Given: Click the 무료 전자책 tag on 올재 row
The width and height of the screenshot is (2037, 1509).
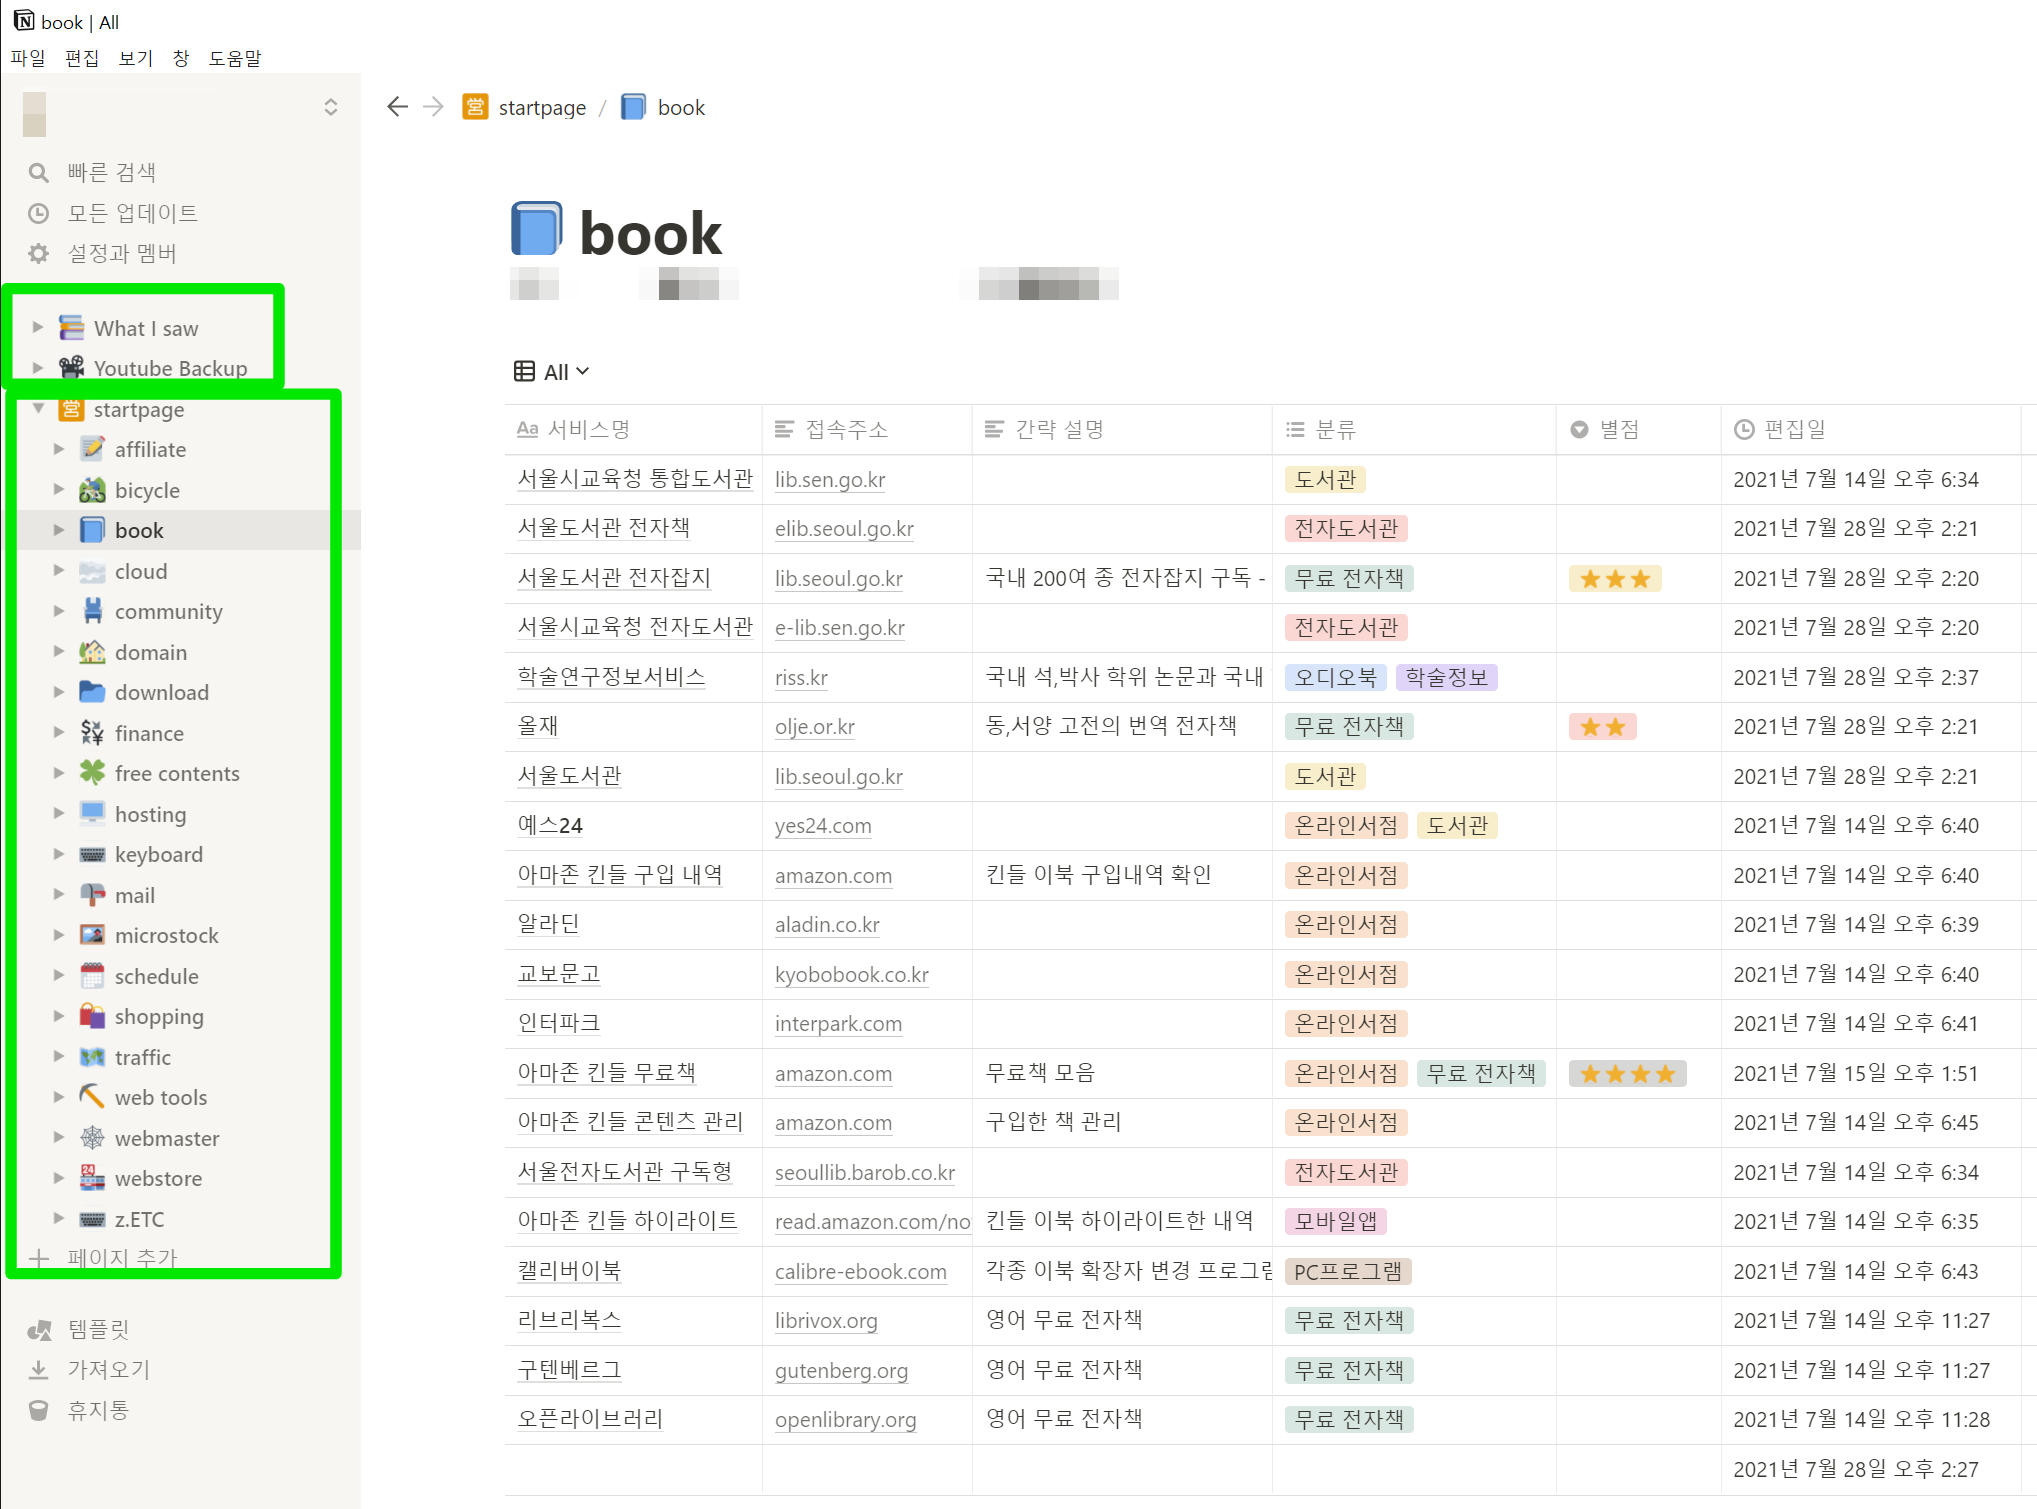Looking at the screenshot, I should [1348, 727].
